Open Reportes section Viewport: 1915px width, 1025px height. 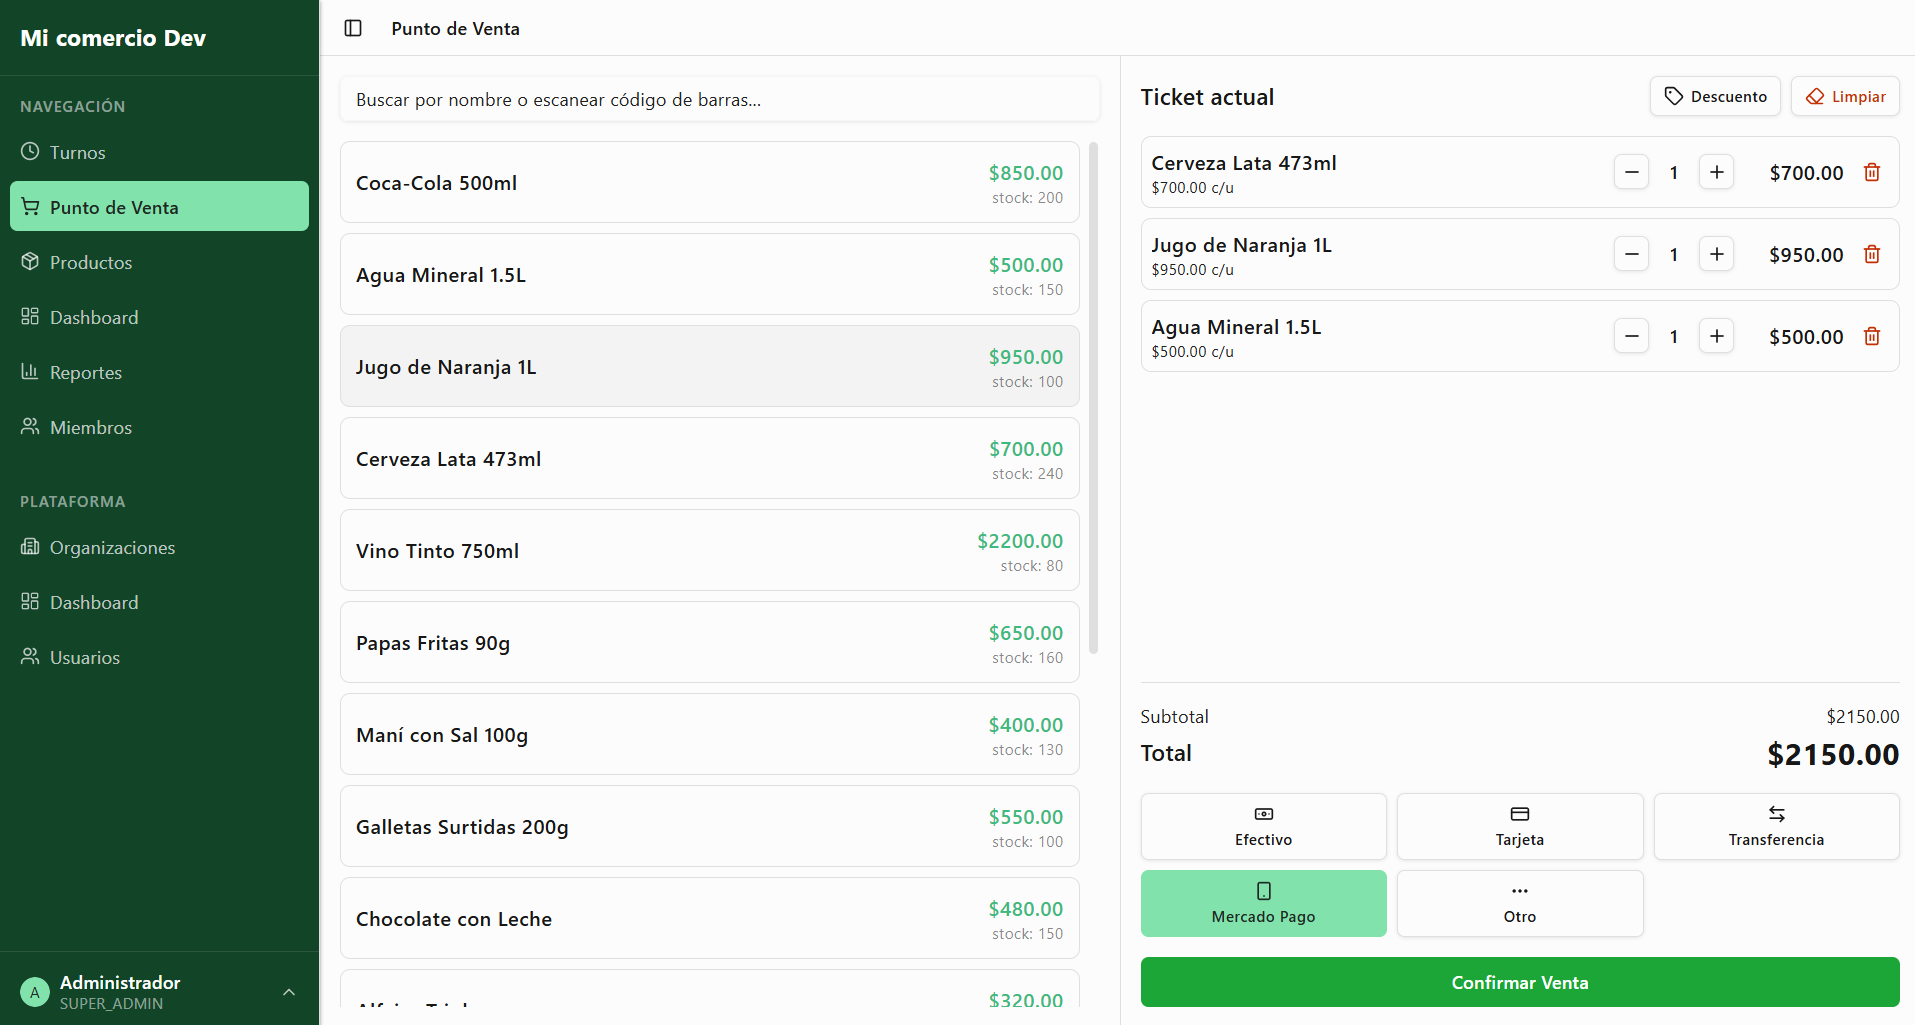click(x=159, y=372)
